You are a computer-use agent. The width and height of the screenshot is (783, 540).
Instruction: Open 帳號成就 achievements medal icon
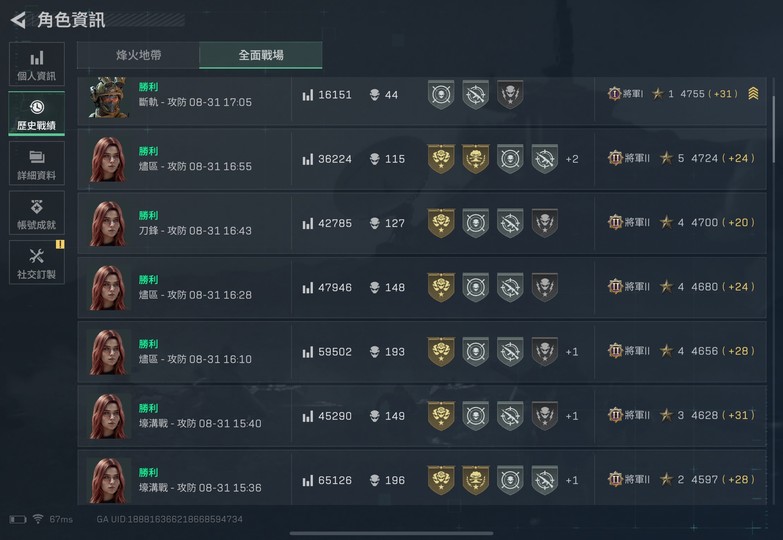tap(36, 211)
